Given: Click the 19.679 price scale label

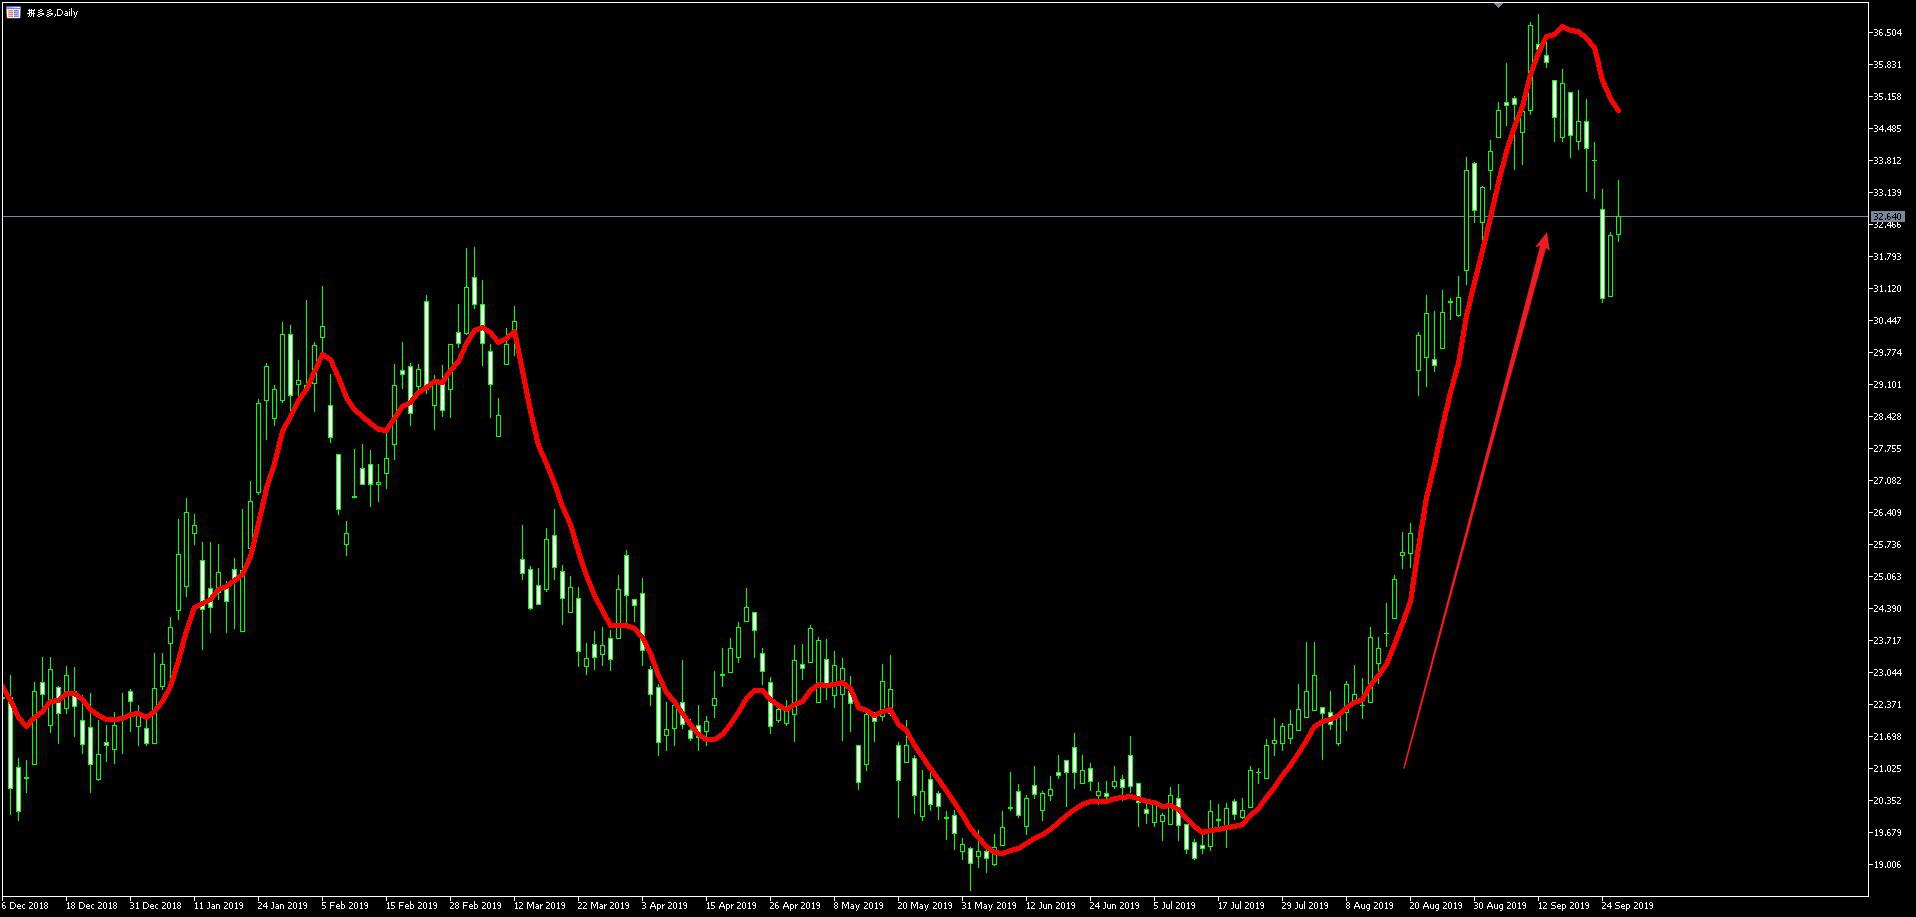Looking at the screenshot, I should tap(1887, 833).
